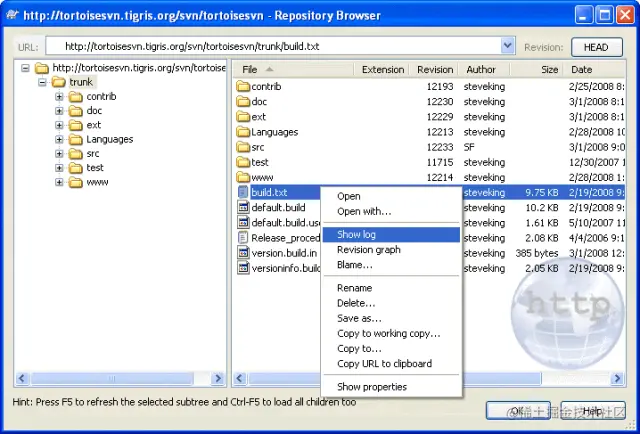Viewport: 640px width, 434px height.
Task: Click the trunk folder icon in tree
Action: coord(58,82)
